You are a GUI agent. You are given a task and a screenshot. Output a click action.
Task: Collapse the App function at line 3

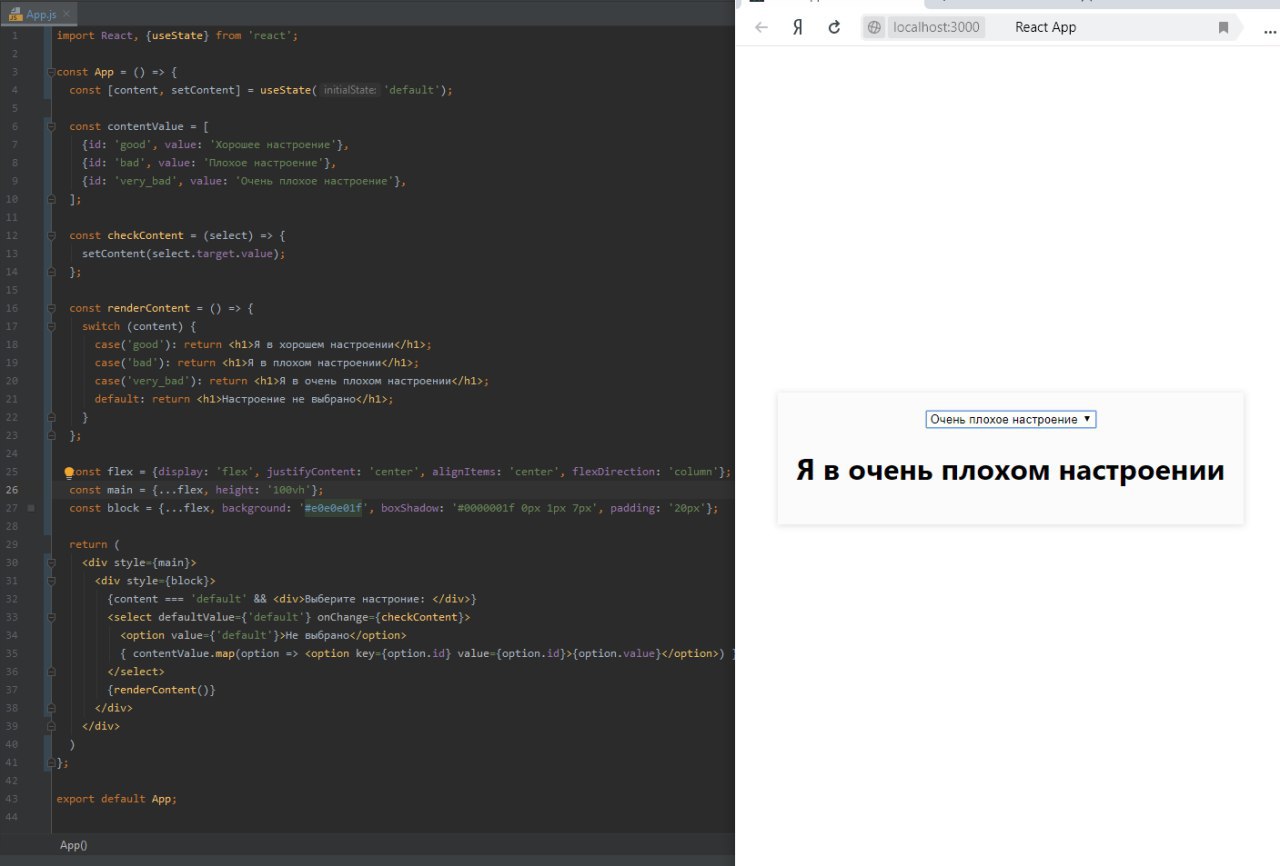49,72
